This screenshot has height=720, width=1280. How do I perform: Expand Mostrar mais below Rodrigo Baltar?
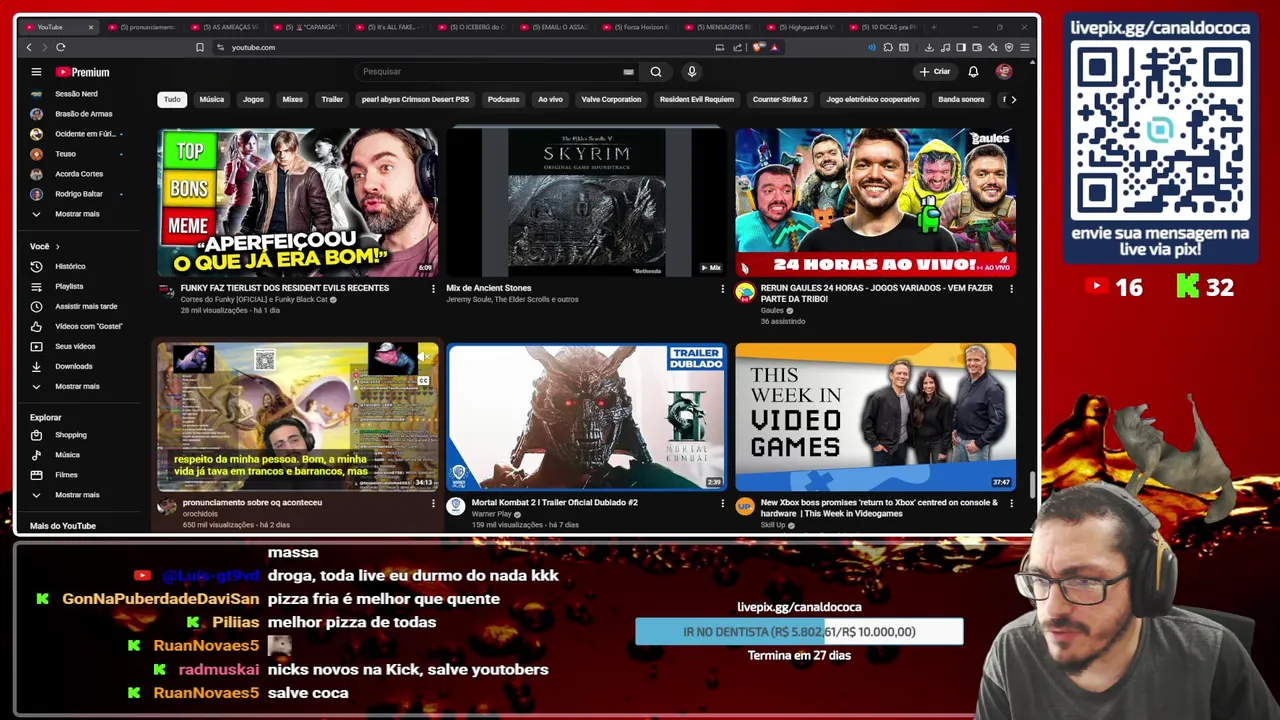point(78,214)
